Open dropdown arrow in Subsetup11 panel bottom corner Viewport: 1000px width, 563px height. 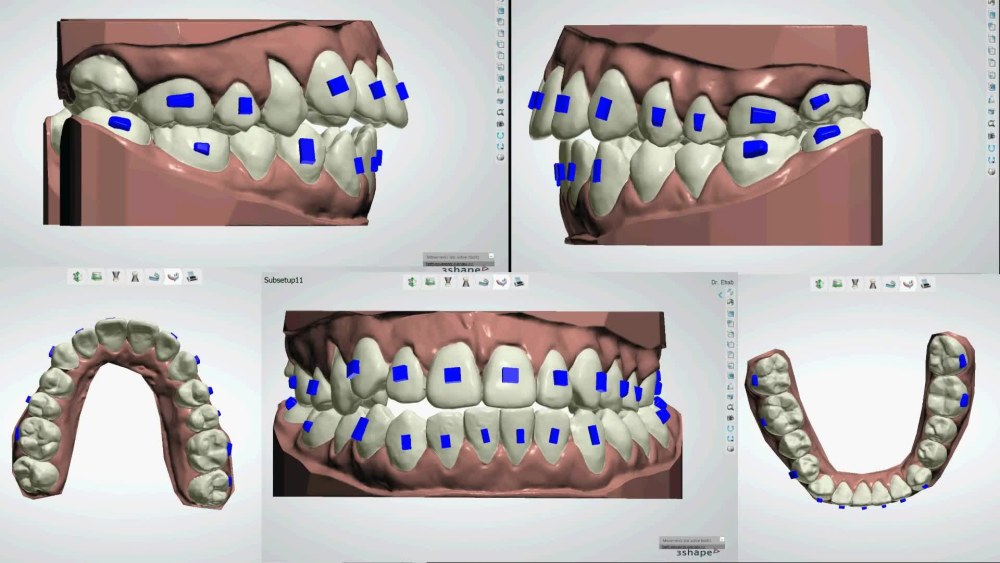coord(722,540)
